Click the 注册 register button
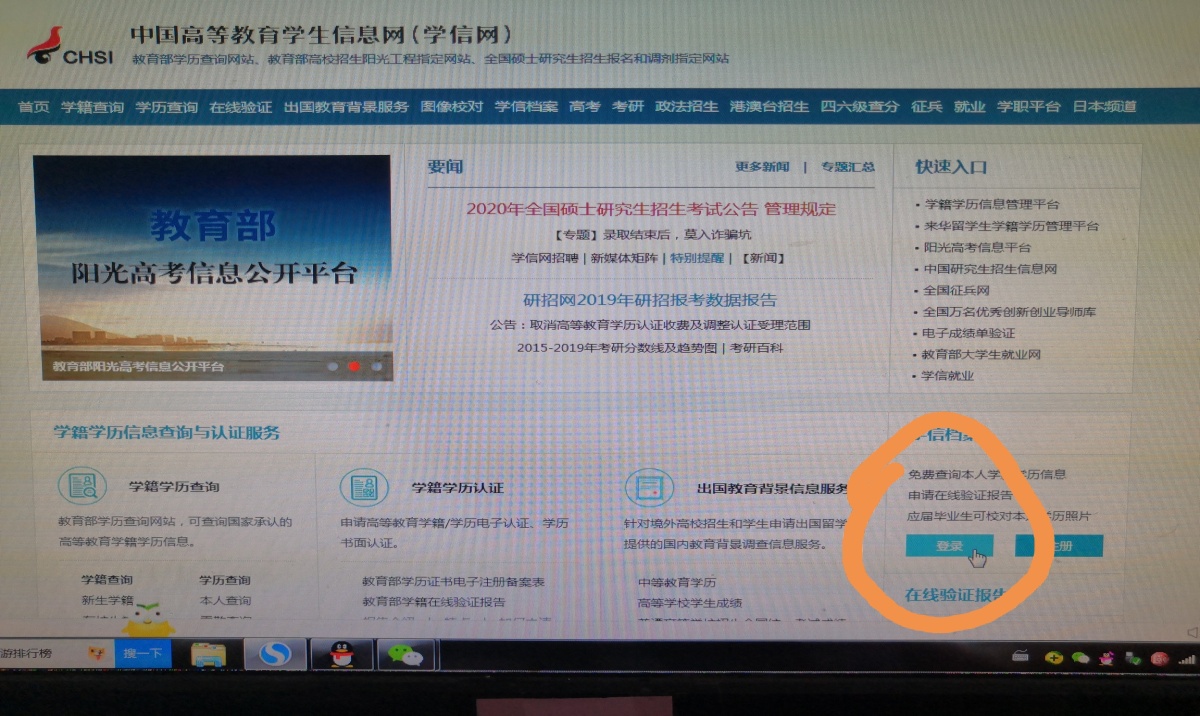Image resolution: width=1200 pixels, height=716 pixels. pos(1059,546)
